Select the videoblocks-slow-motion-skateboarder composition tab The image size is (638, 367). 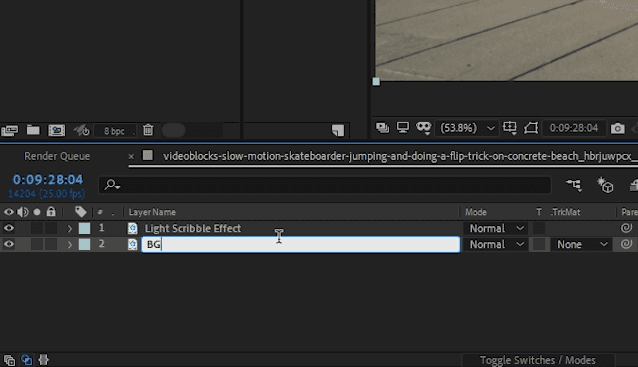tap(397, 156)
